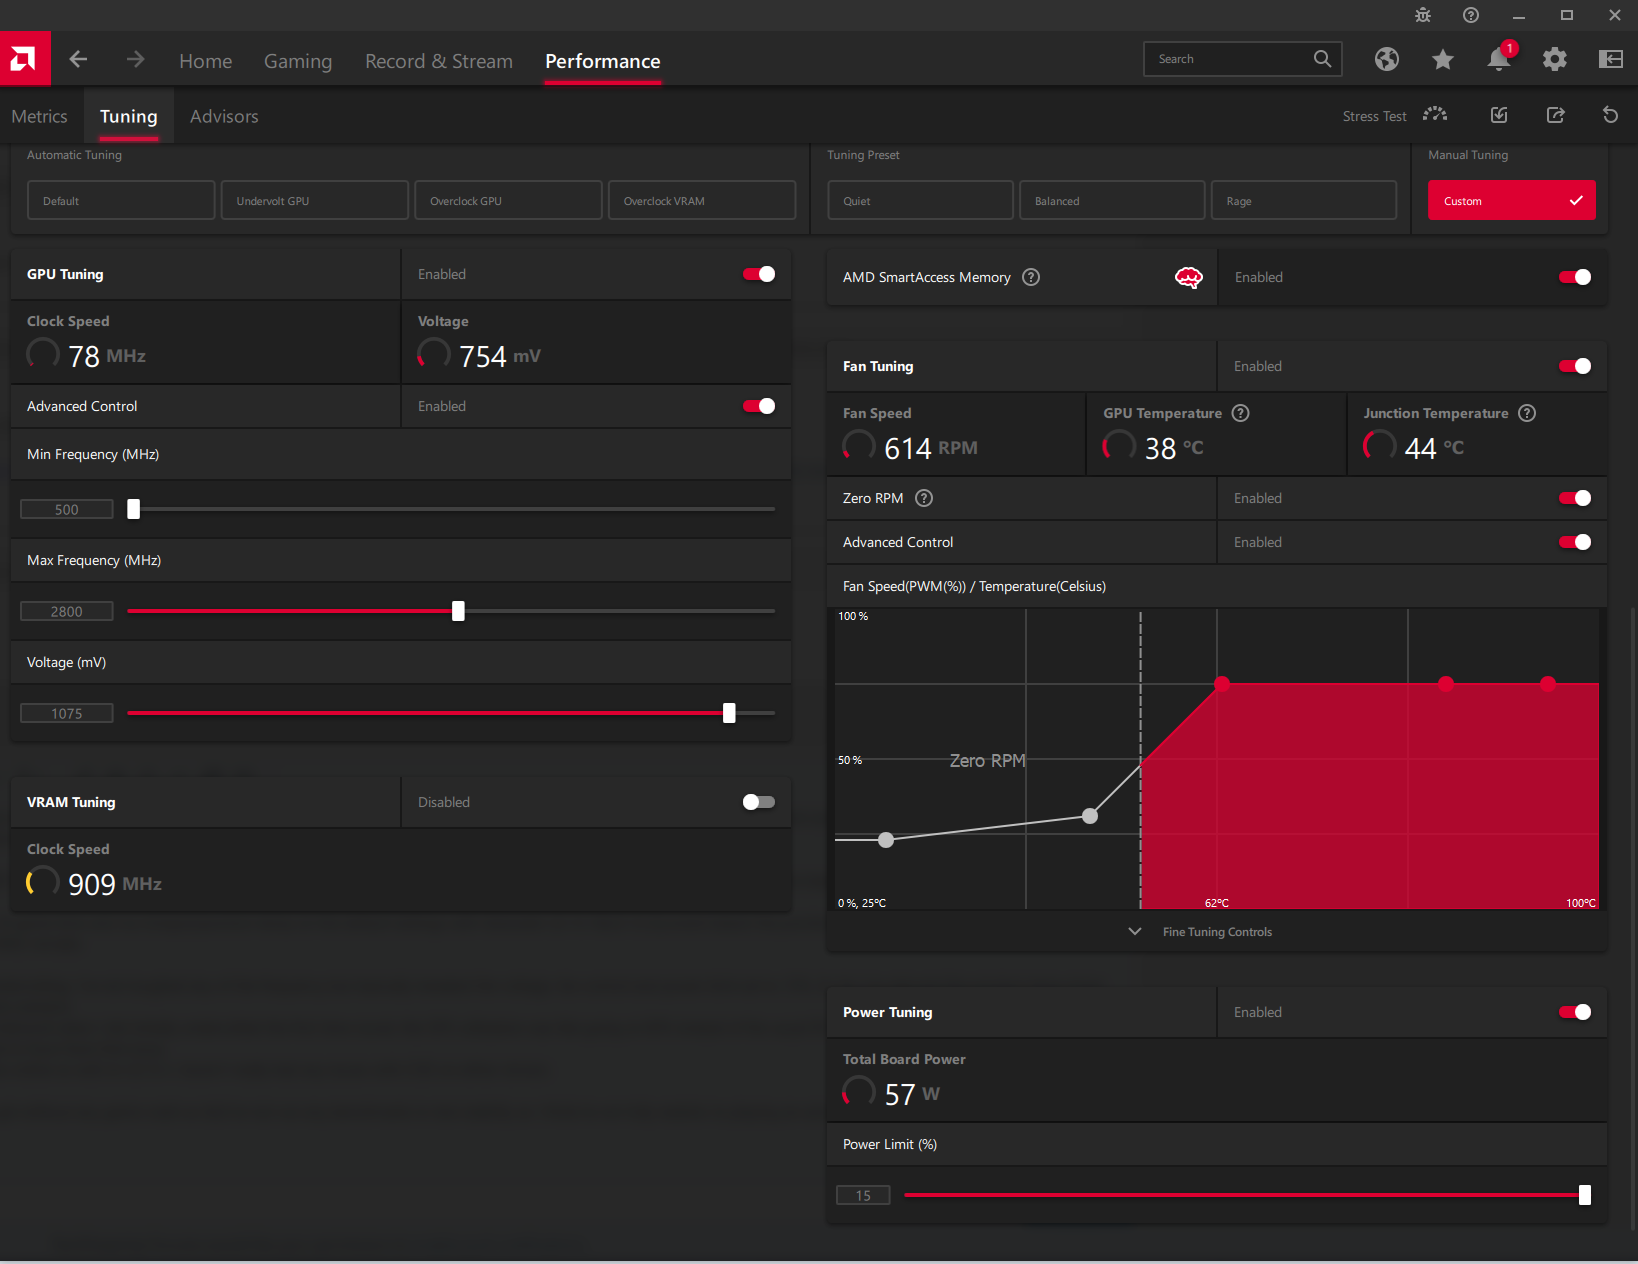
Task: Click the AMD logo icon
Action: pyautogui.click(x=25, y=59)
